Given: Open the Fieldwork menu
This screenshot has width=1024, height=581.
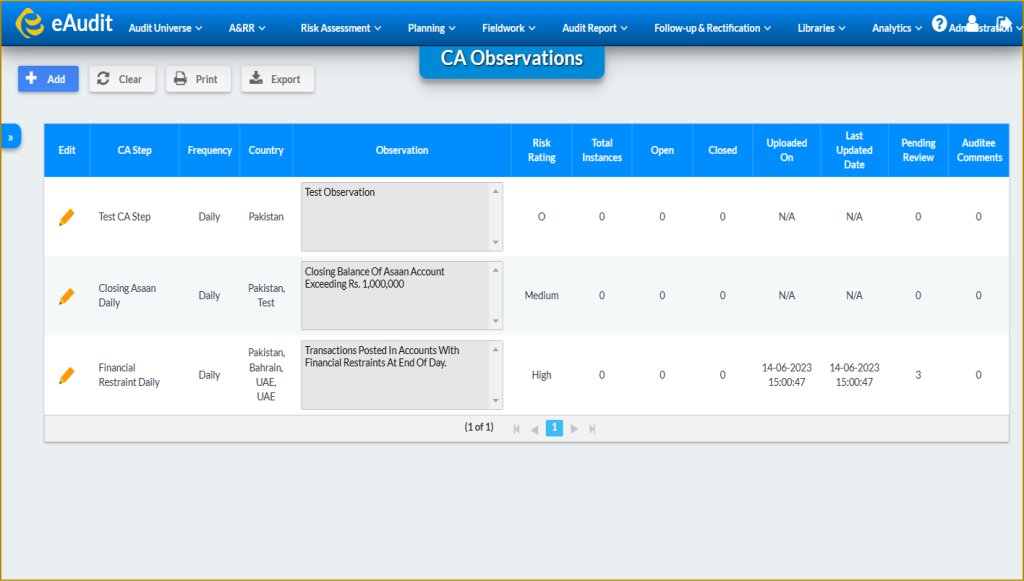Looking at the screenshot, I should click(x=509, y=28).
